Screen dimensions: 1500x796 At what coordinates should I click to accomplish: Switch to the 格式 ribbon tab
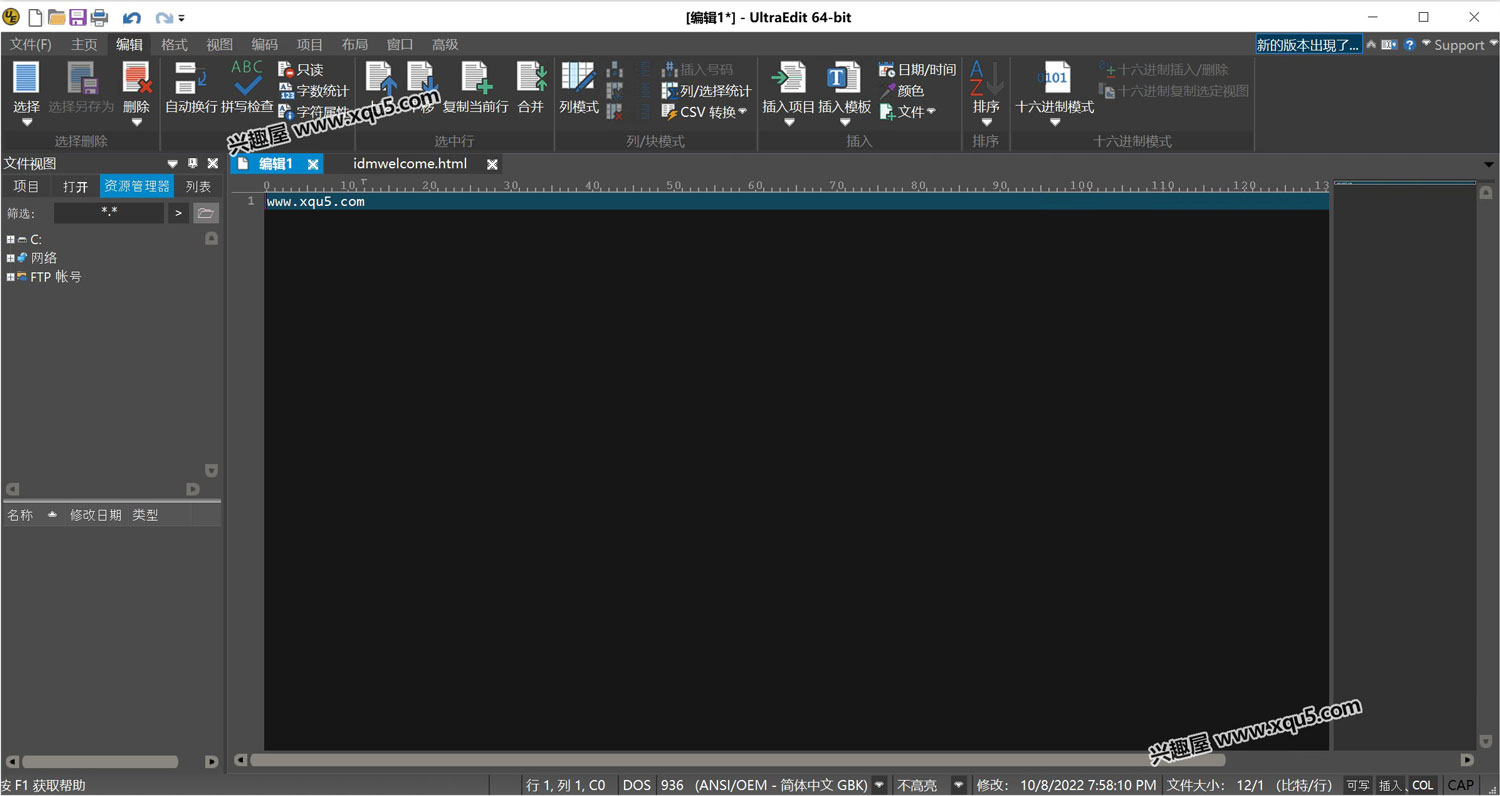point(174,45)
